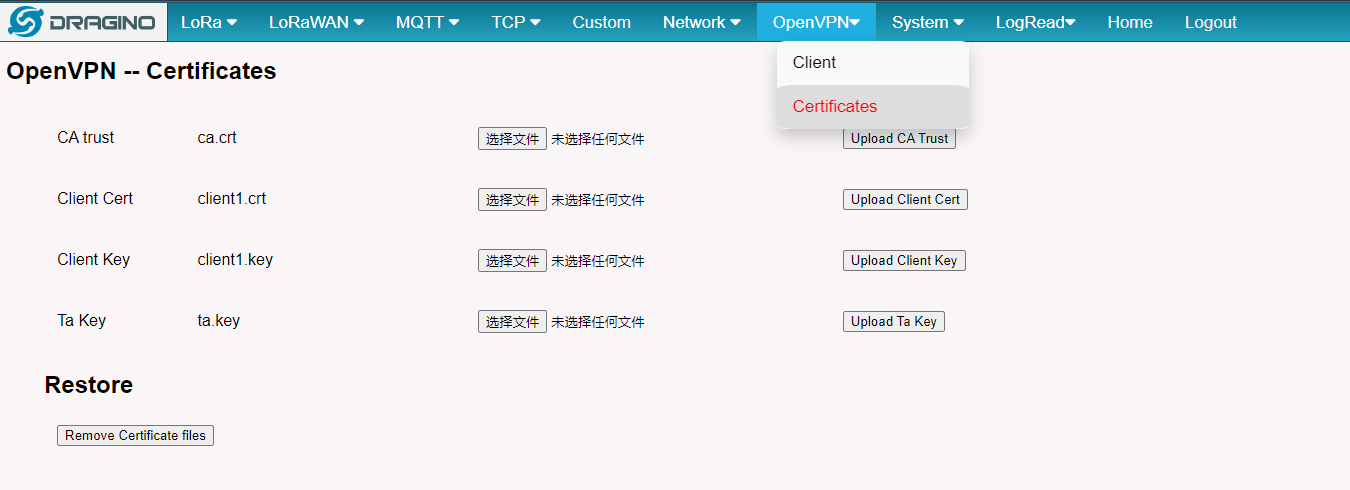Viewport: 1350px width, 490px height.
Task: Open the System dropdown menu
Action: tap(928, 22)
